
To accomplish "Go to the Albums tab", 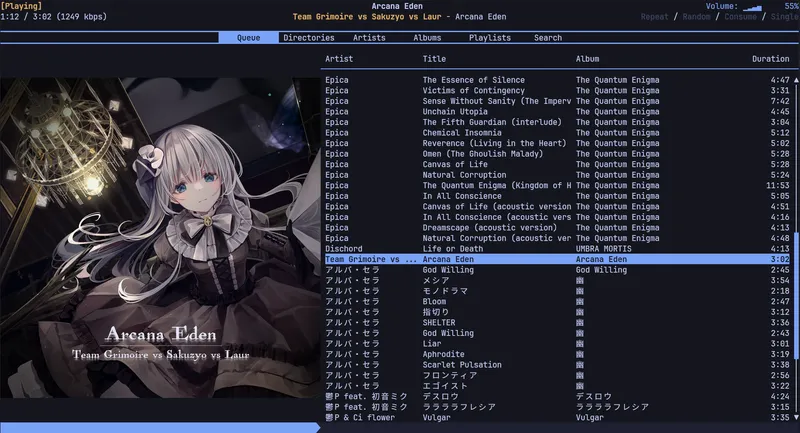I will (x=427, y=38).
